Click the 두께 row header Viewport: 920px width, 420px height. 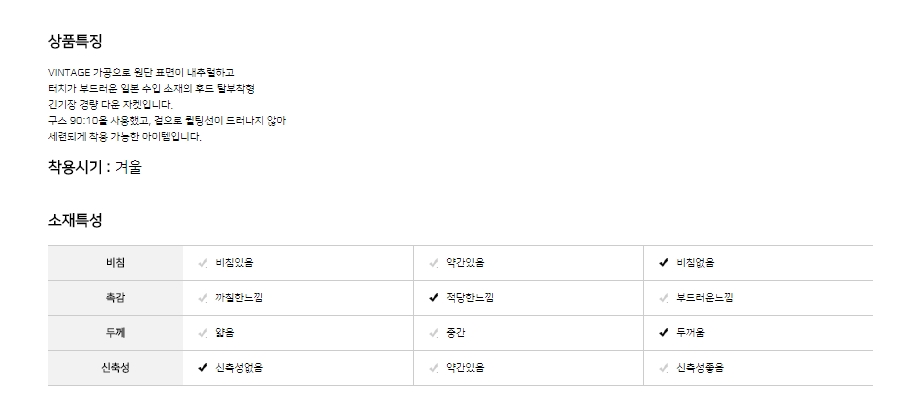point(115,333)
